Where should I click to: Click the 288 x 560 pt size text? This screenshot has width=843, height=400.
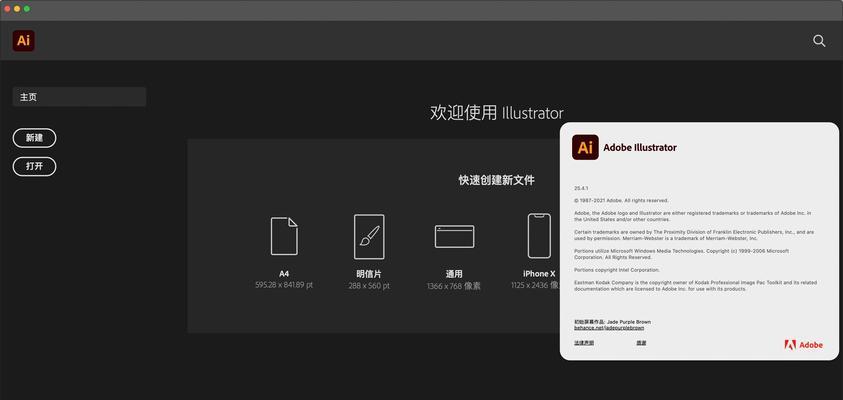coord(369,286)
